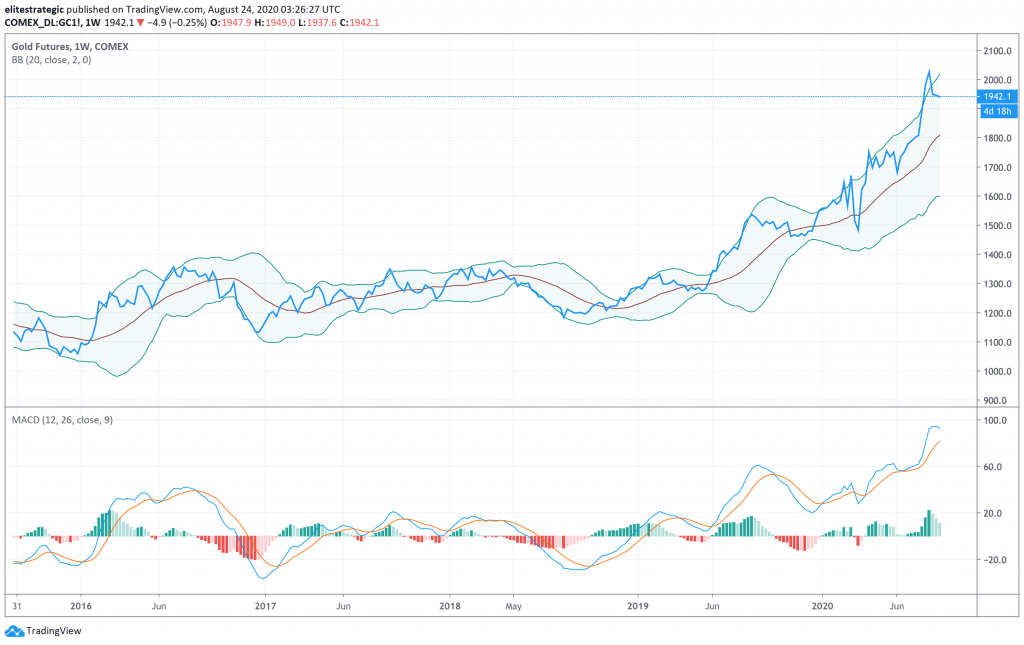1024x645 pixels.
Task: Select the 'Gold Futures, 1W, COMEX' chart title
Action: 70,46
